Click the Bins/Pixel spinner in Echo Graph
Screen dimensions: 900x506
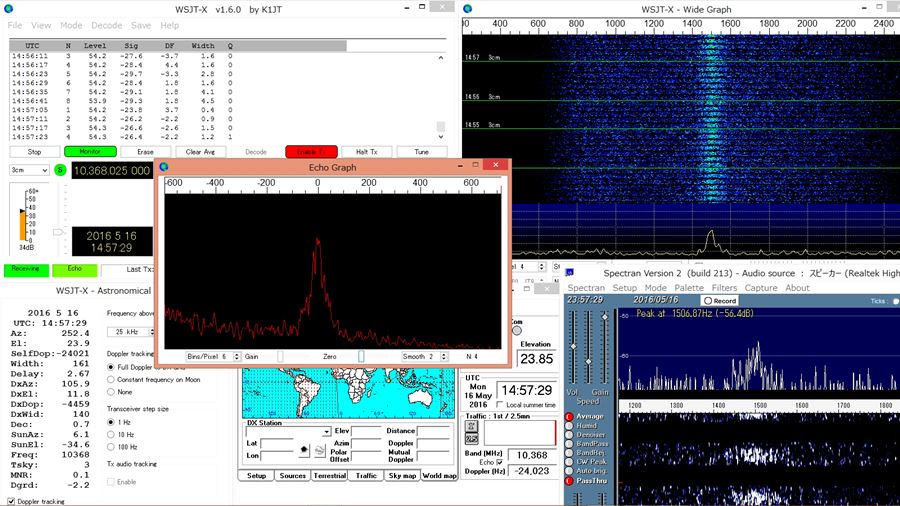[x=213, y=356]
